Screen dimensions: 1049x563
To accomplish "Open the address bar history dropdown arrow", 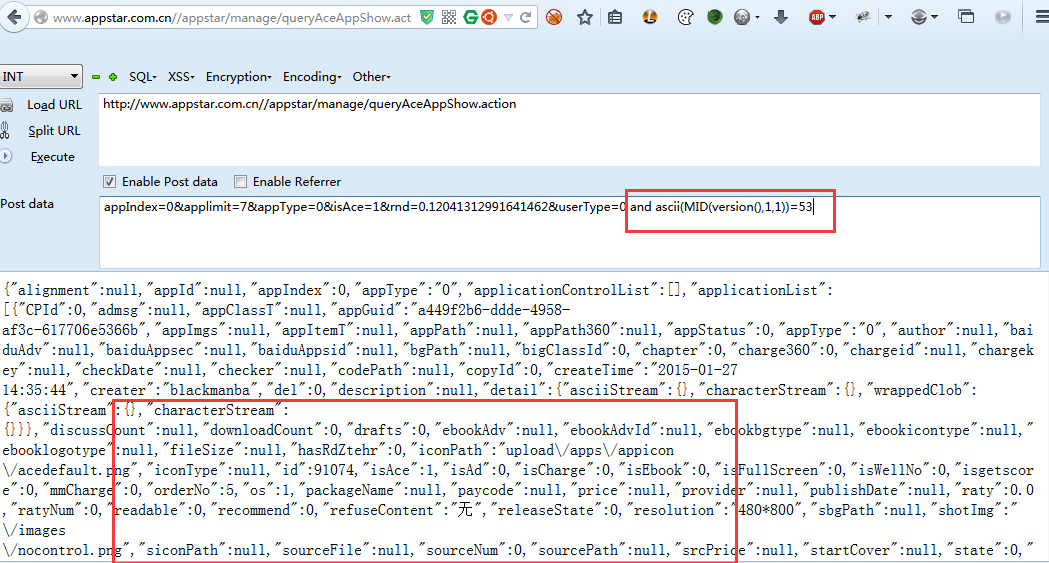I will [508, 18].
